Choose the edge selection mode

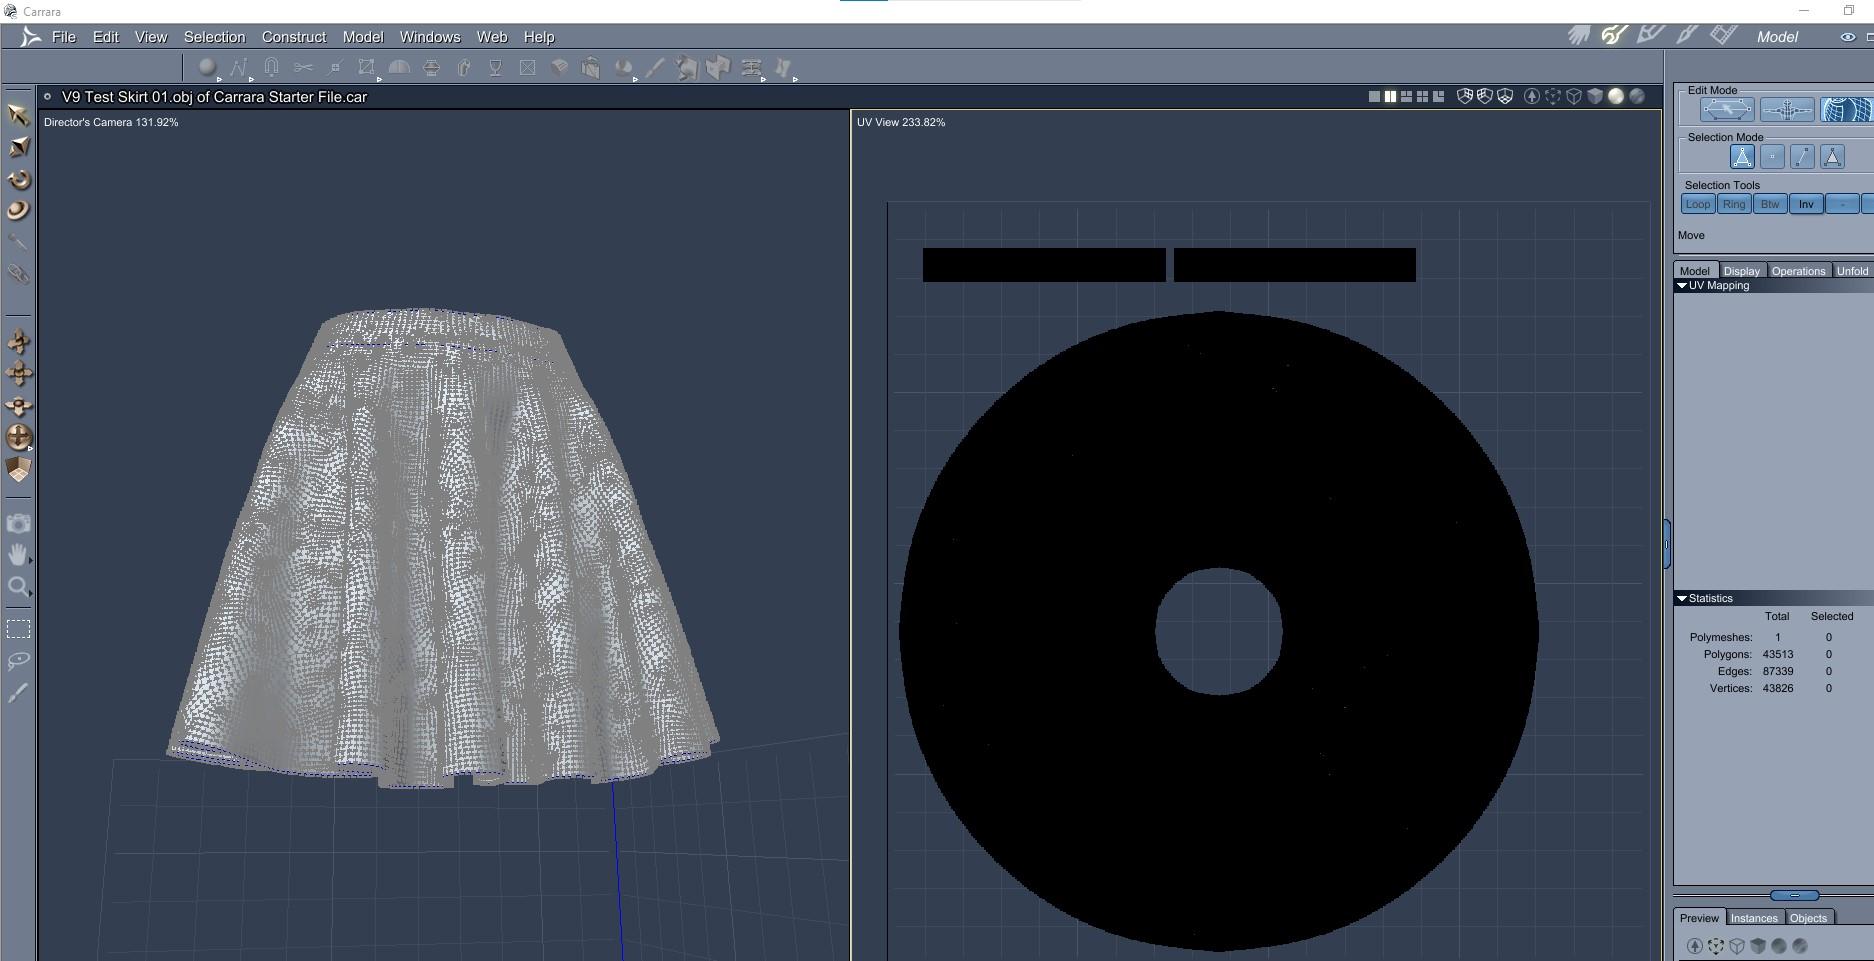coord(1802,157)
